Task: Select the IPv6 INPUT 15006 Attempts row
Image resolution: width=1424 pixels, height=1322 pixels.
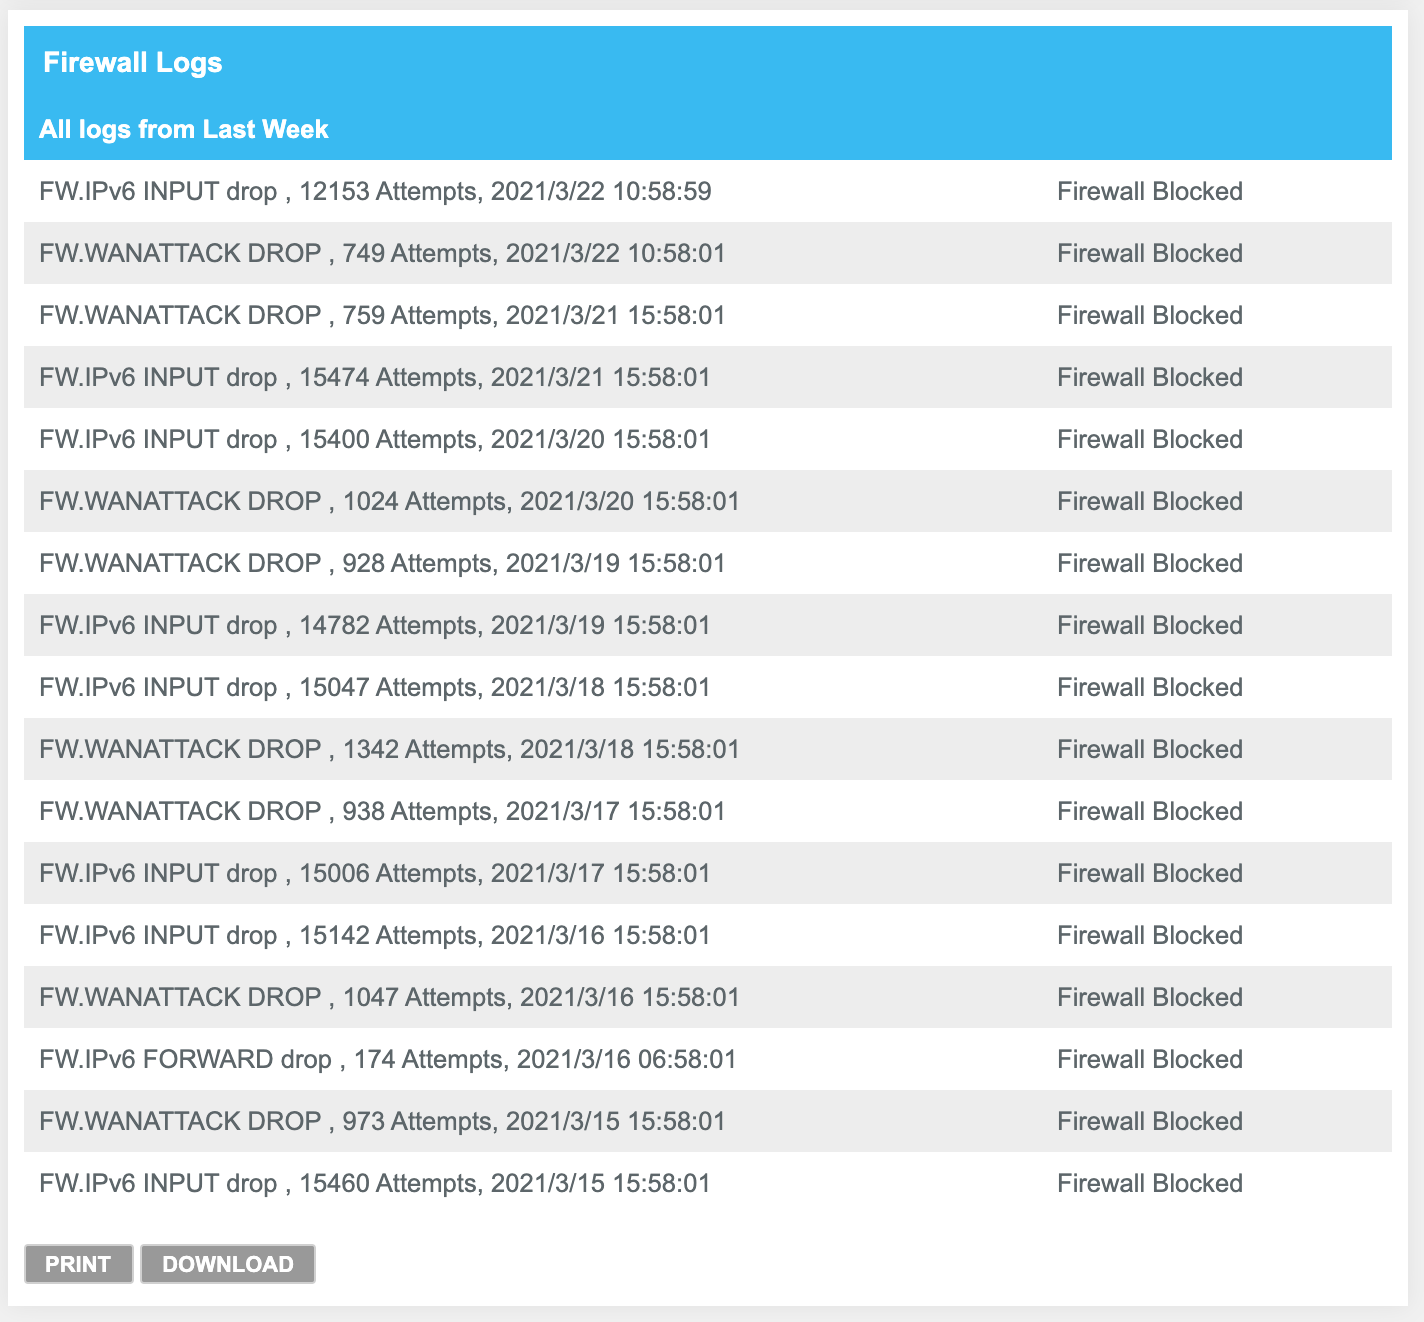Action: (375, 873)
